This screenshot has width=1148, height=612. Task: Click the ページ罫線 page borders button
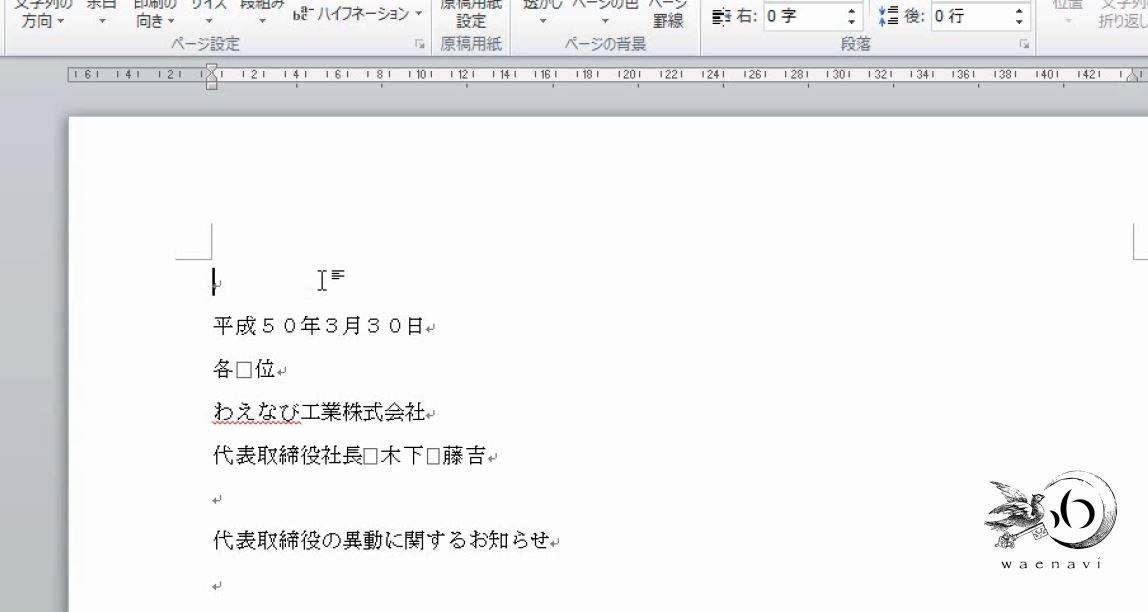[x=668, y=14]
